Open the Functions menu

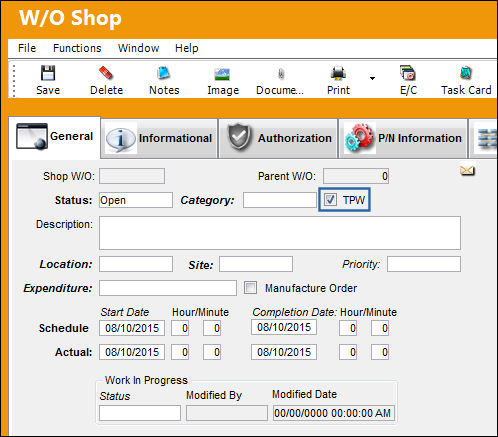(x=77, y=48)
